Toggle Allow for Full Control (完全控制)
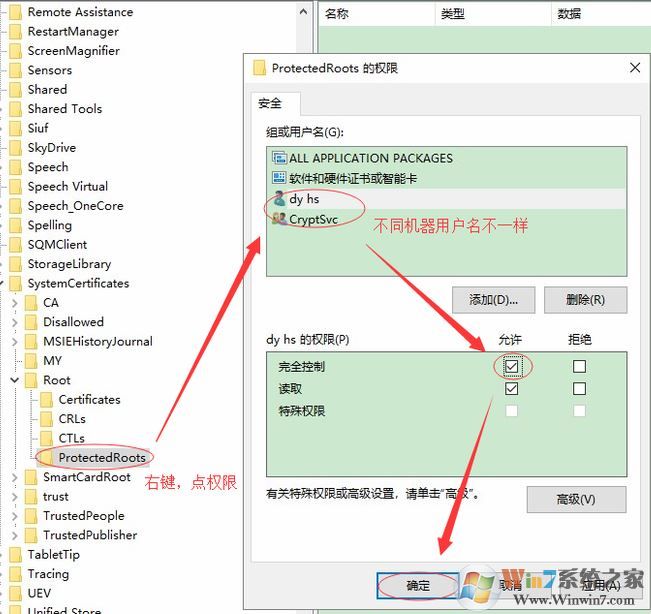 pyautogui.click(x=512, y=366)
